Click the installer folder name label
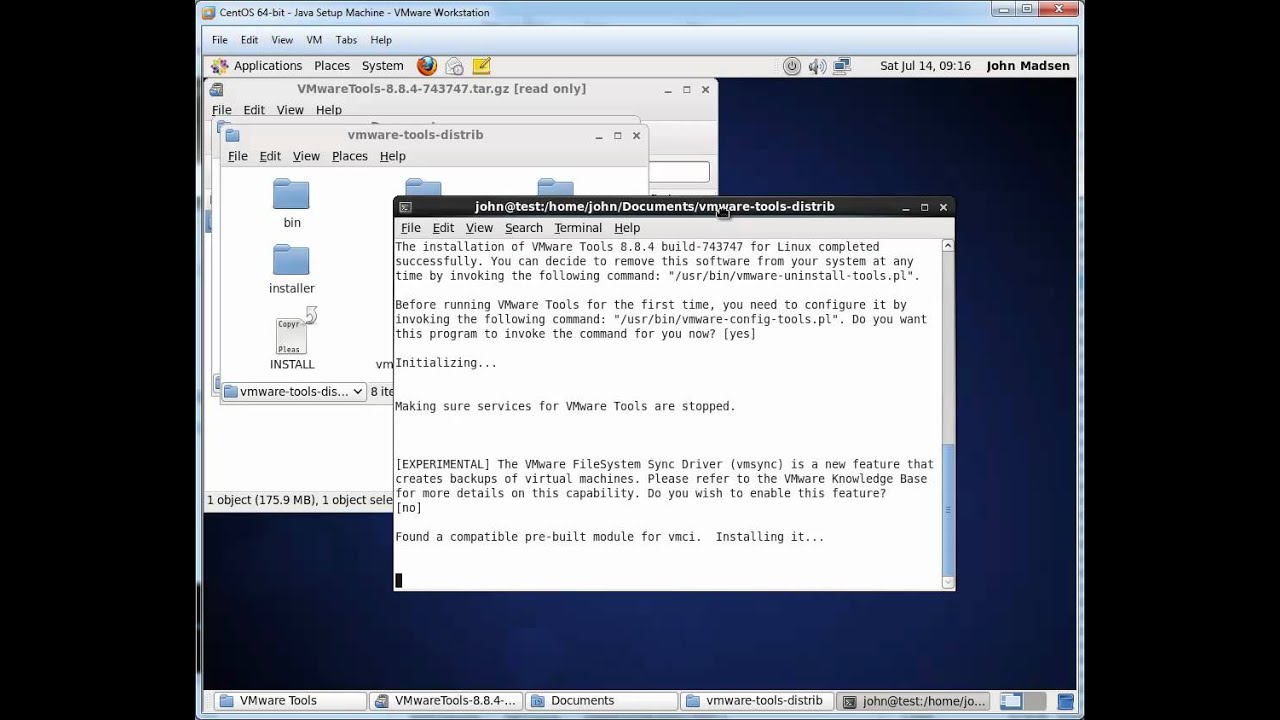Viewport: 1280px width, 720px height. point(292,289)
